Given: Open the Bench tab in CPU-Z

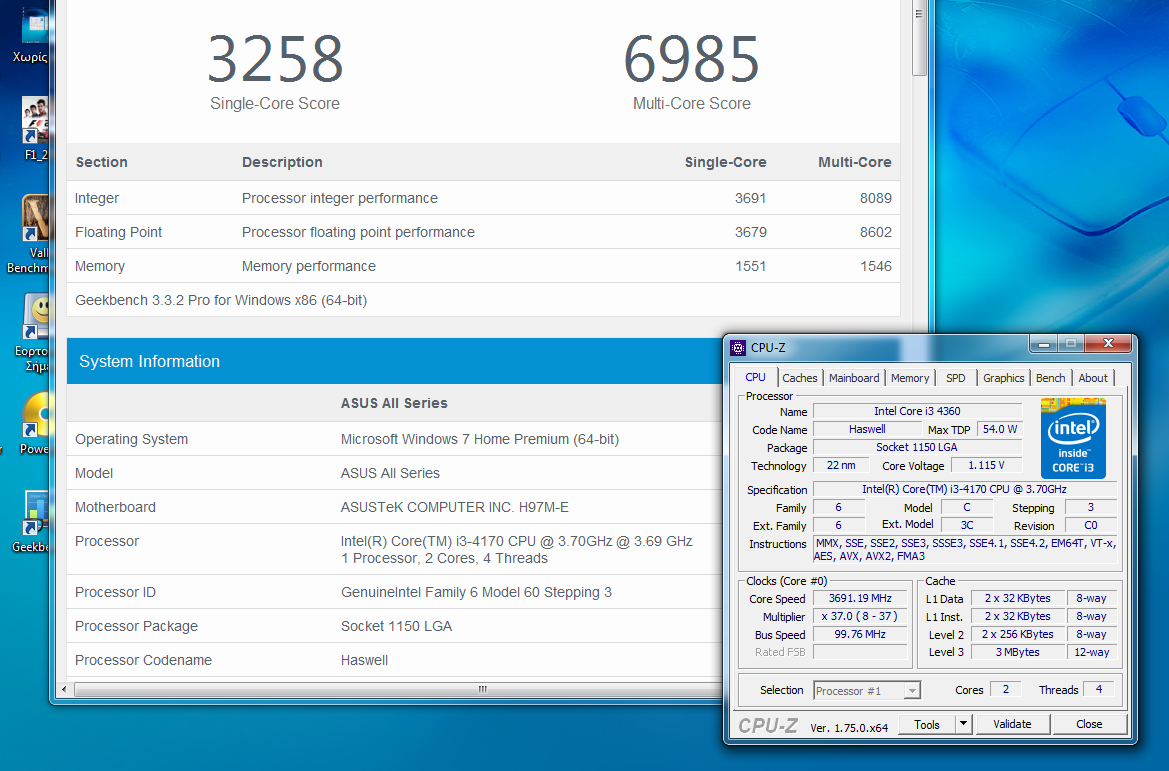Looking at the screenshot, I should pos(1050,378).
